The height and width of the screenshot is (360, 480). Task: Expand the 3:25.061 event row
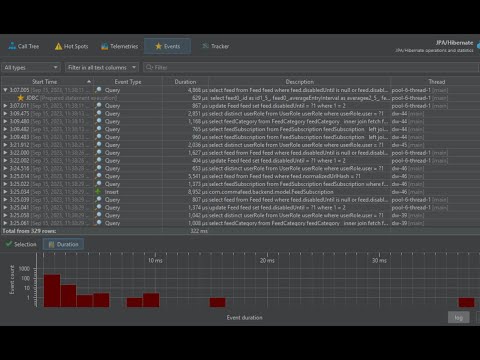click(5, 223)
